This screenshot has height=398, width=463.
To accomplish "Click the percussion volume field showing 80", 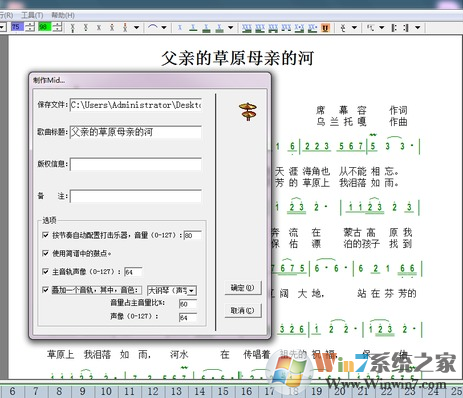I will click(x=192, y=235).
